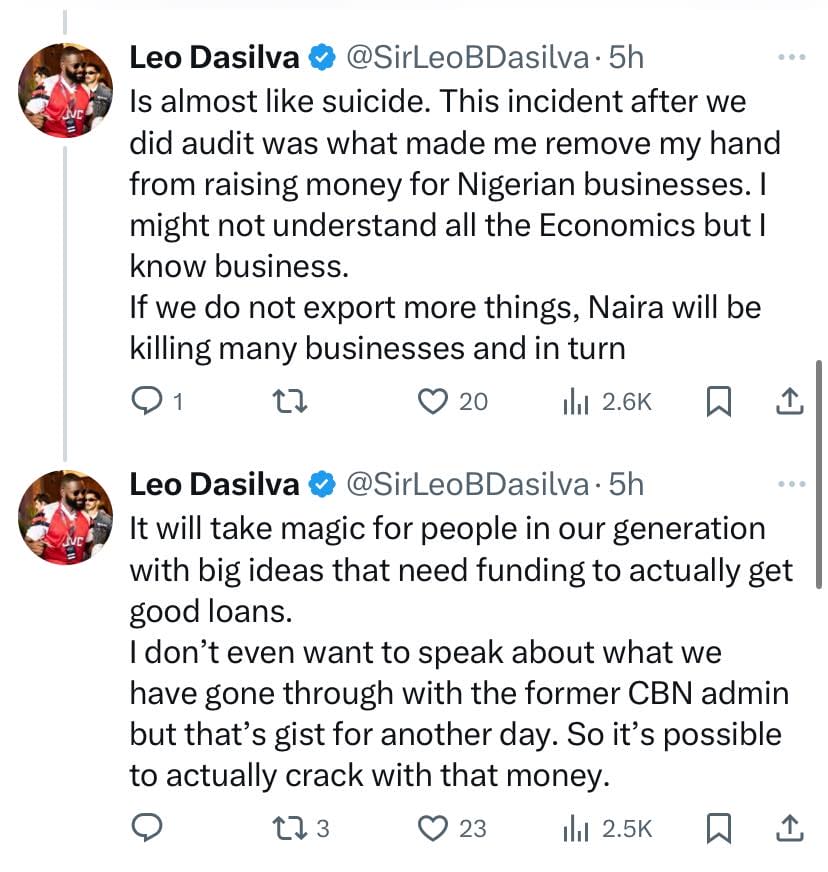Click the first tweet's profile avatar

65,90
